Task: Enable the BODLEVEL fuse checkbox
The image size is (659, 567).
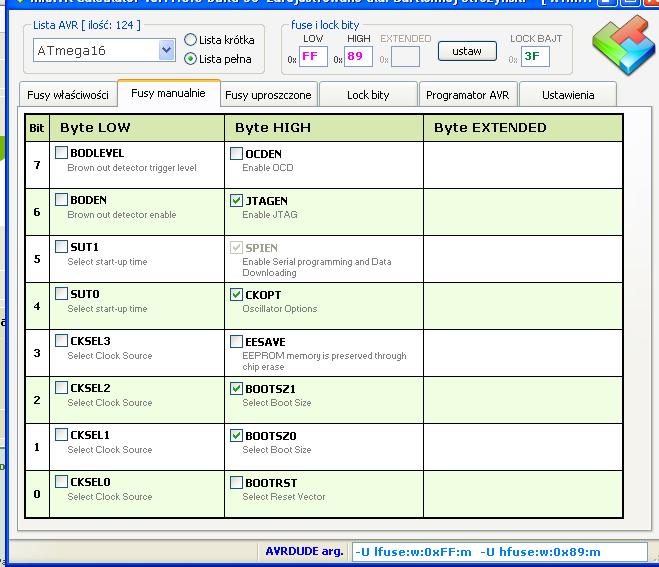Action: 62,153
